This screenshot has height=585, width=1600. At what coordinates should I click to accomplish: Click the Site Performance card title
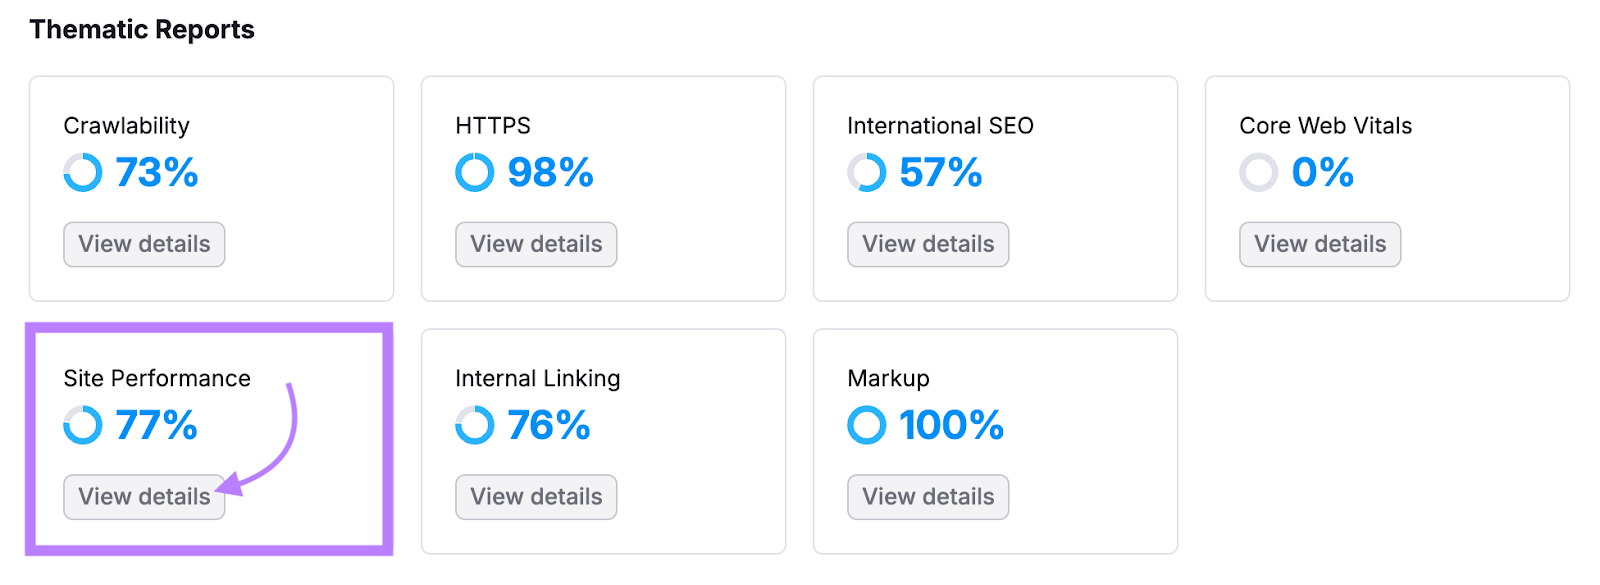[x=156, y=378]
